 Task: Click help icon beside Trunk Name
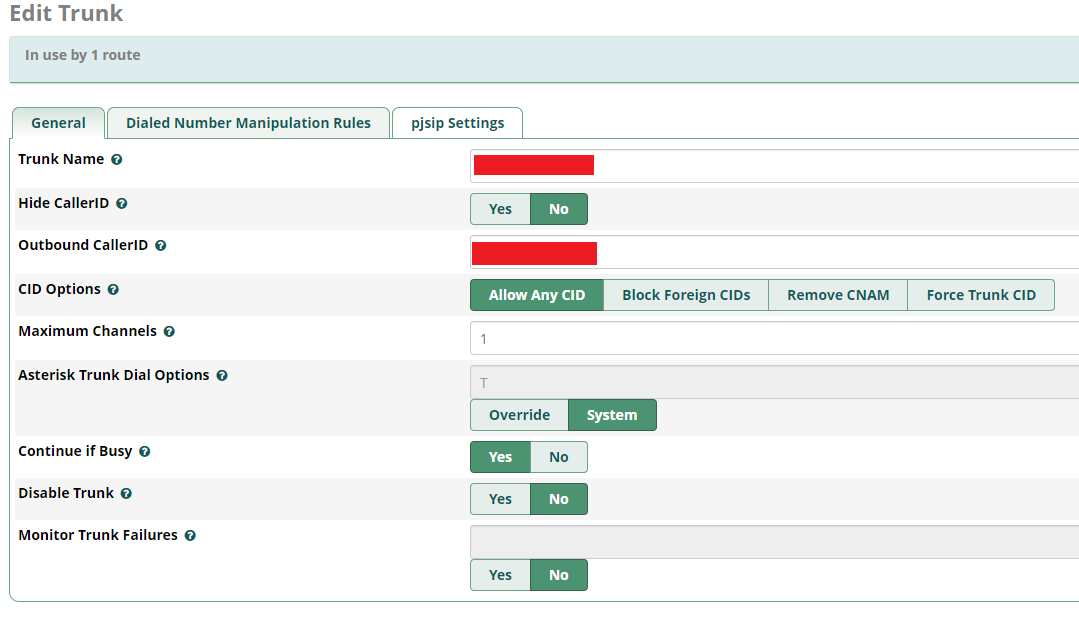117,160
